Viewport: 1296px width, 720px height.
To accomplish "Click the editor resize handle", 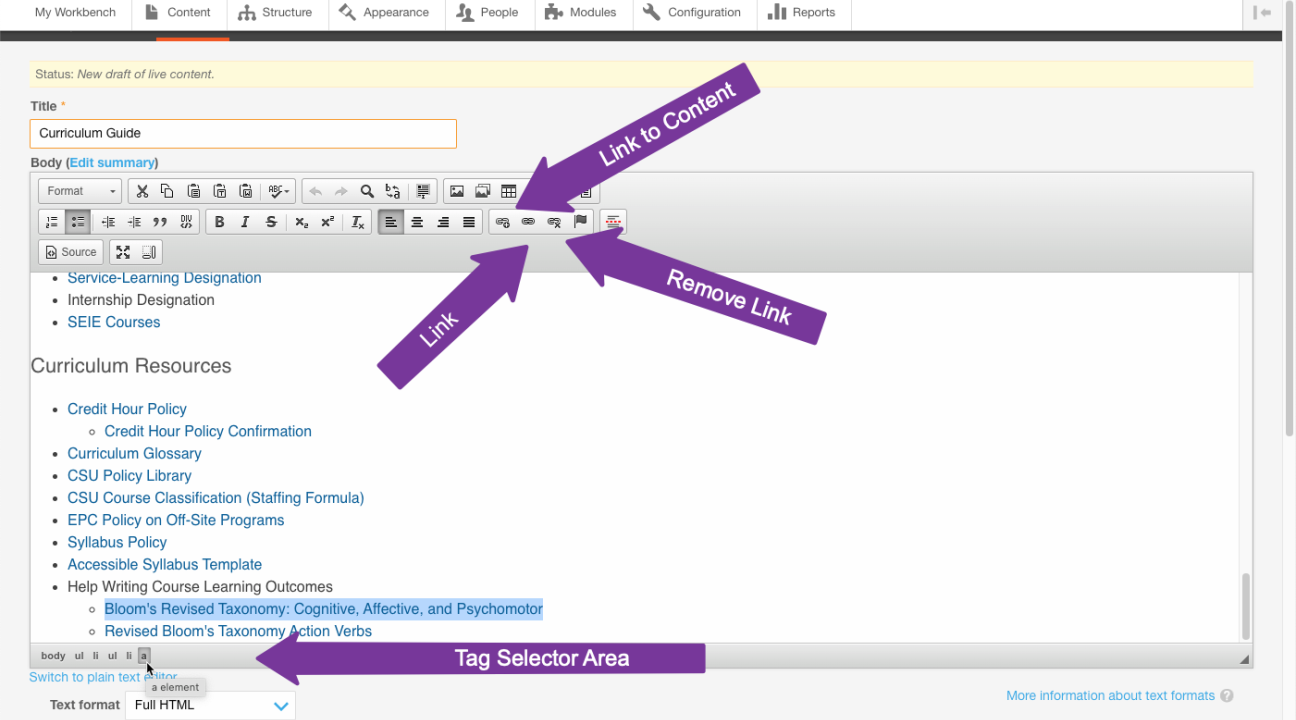I will [x=1245, y=659].
